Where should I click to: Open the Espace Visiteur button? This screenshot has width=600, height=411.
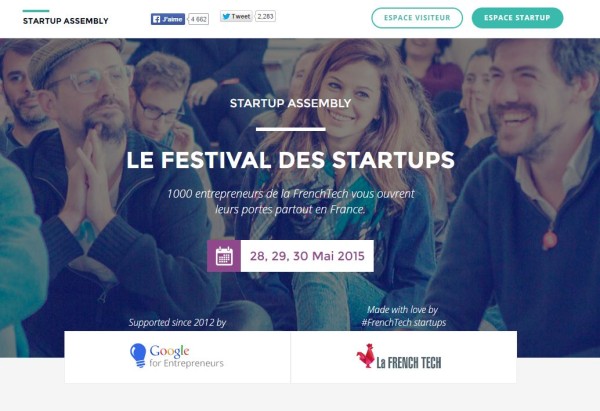coord(417,18)
